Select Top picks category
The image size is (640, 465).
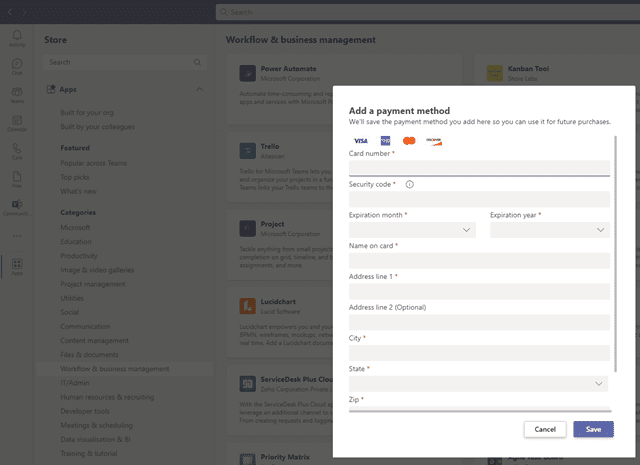click(x=75, y=177)
